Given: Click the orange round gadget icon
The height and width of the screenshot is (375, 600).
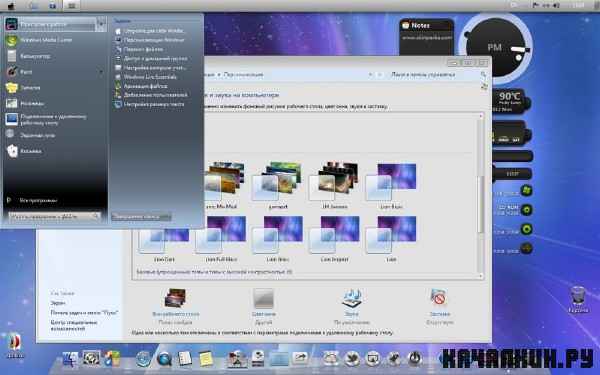Looking at the screenshot, I should pos(527,249).
